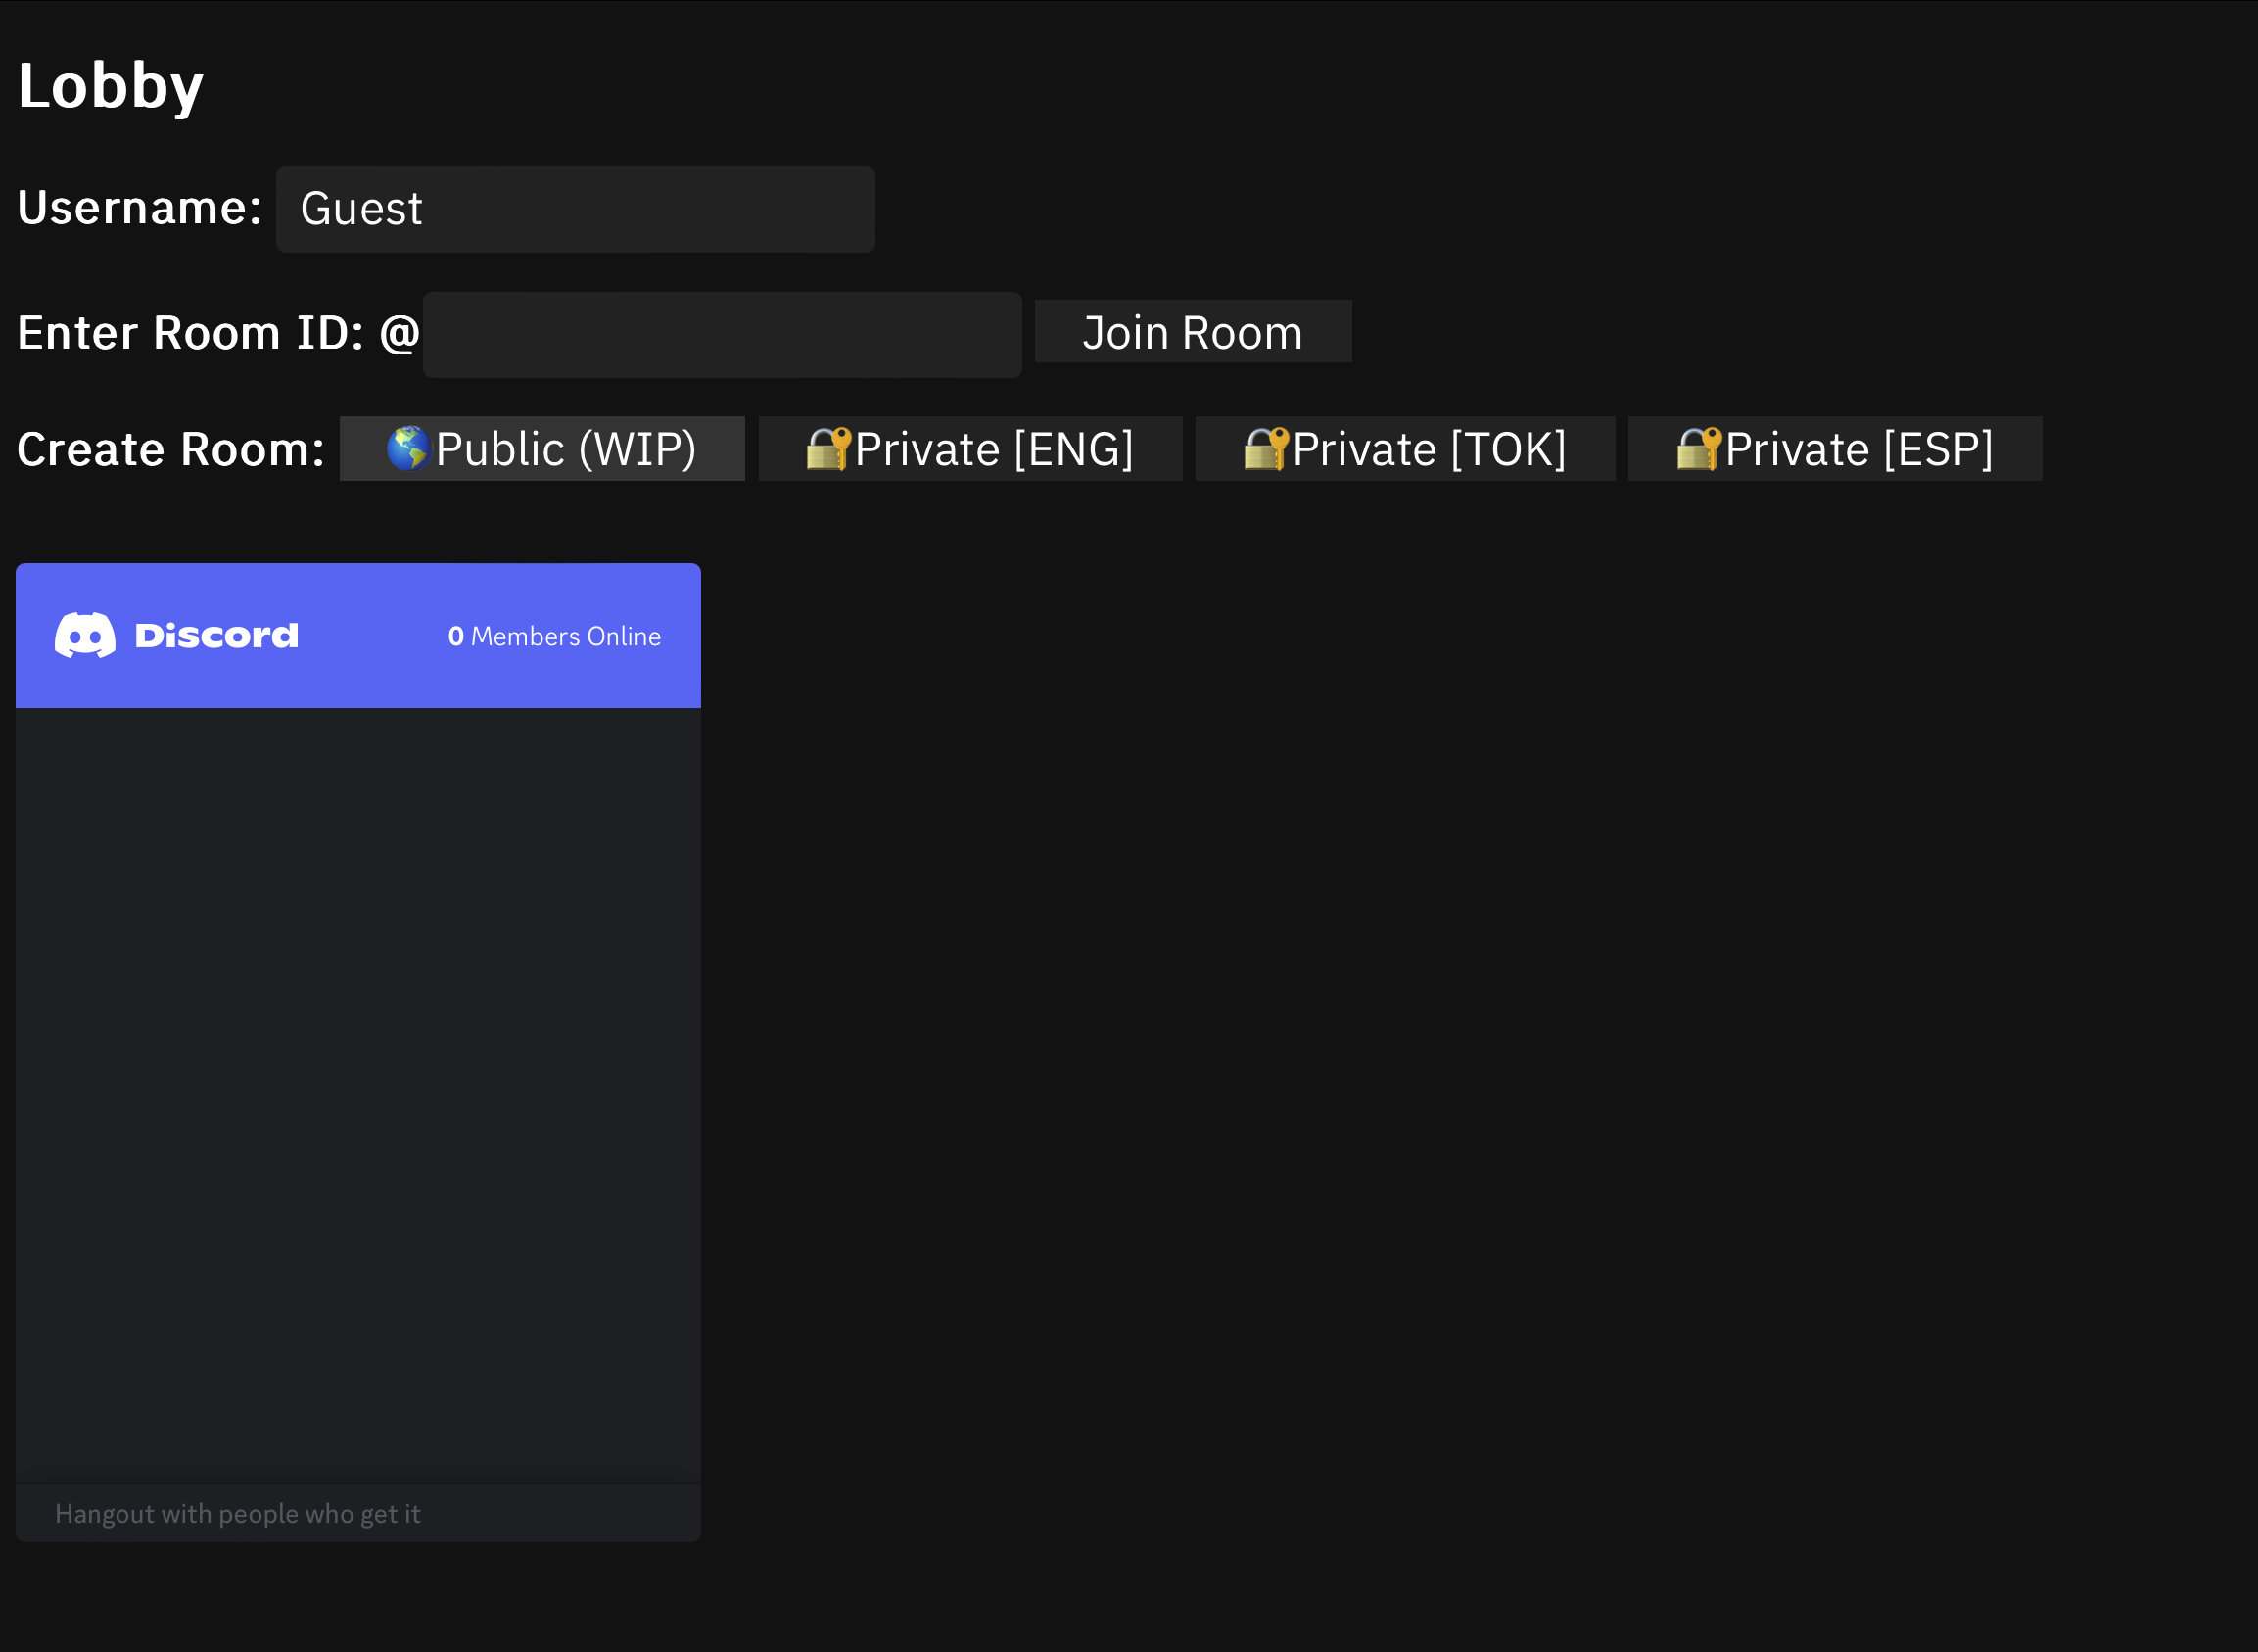Click the Lobby heading
The image size is (2258, 1652).
coord(110,86)
